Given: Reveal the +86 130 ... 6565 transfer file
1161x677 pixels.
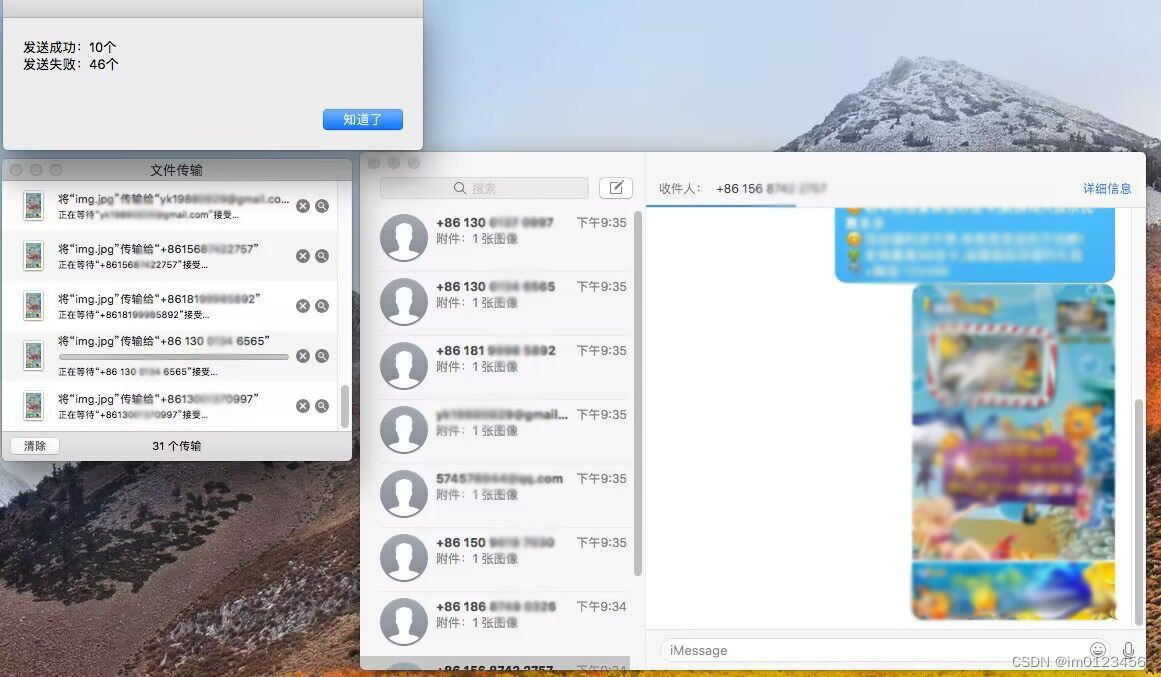Looking at the screenshot, I should (x=322, y=356).
